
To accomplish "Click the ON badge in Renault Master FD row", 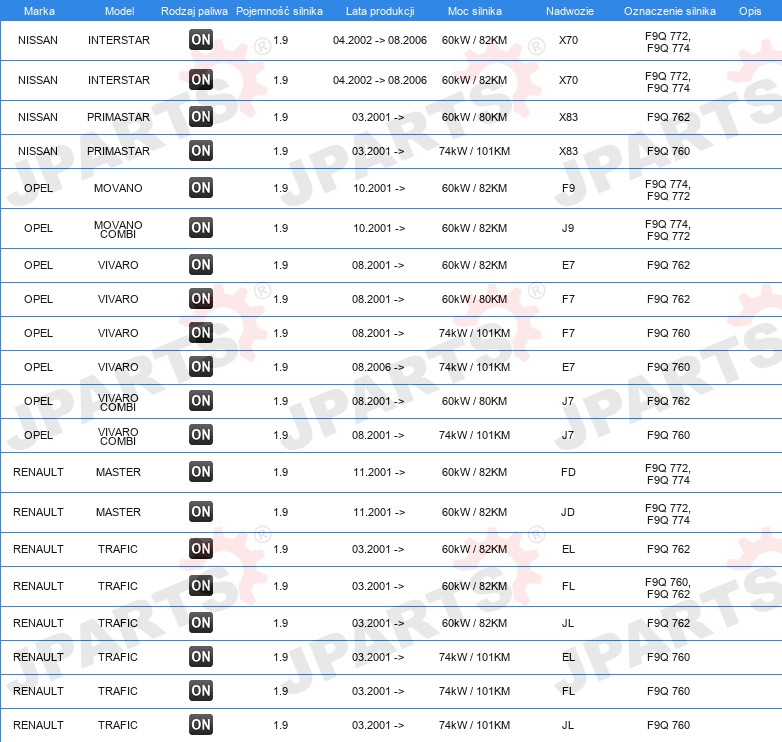I will pos(201,471).
